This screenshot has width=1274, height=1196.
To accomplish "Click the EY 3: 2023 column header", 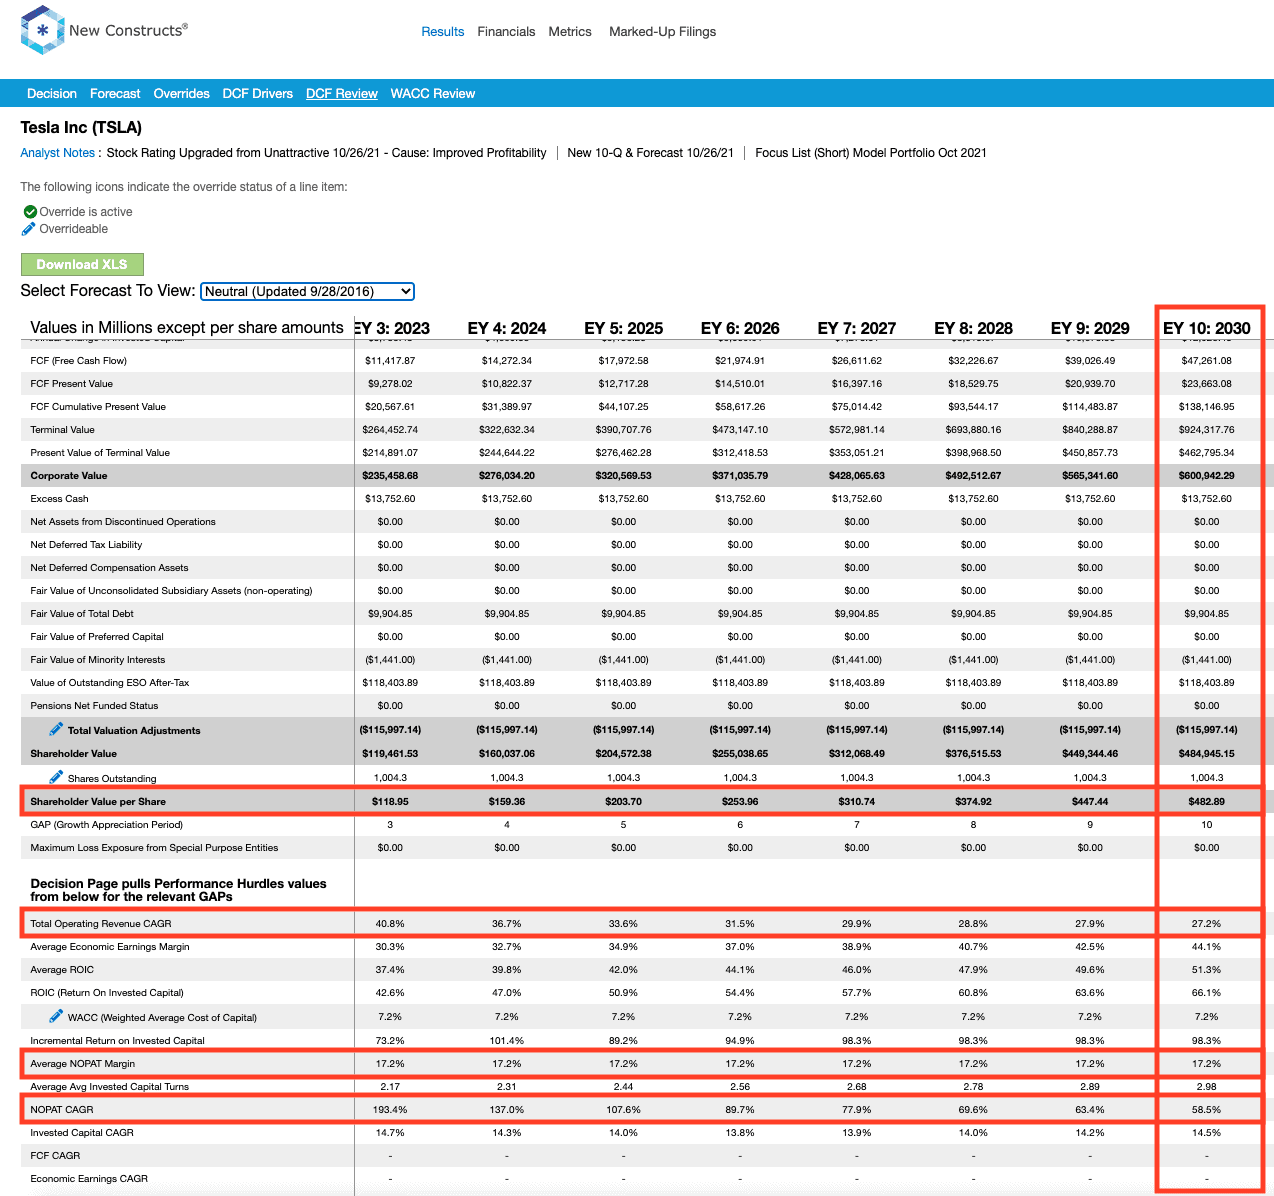I will coord(391,328).
